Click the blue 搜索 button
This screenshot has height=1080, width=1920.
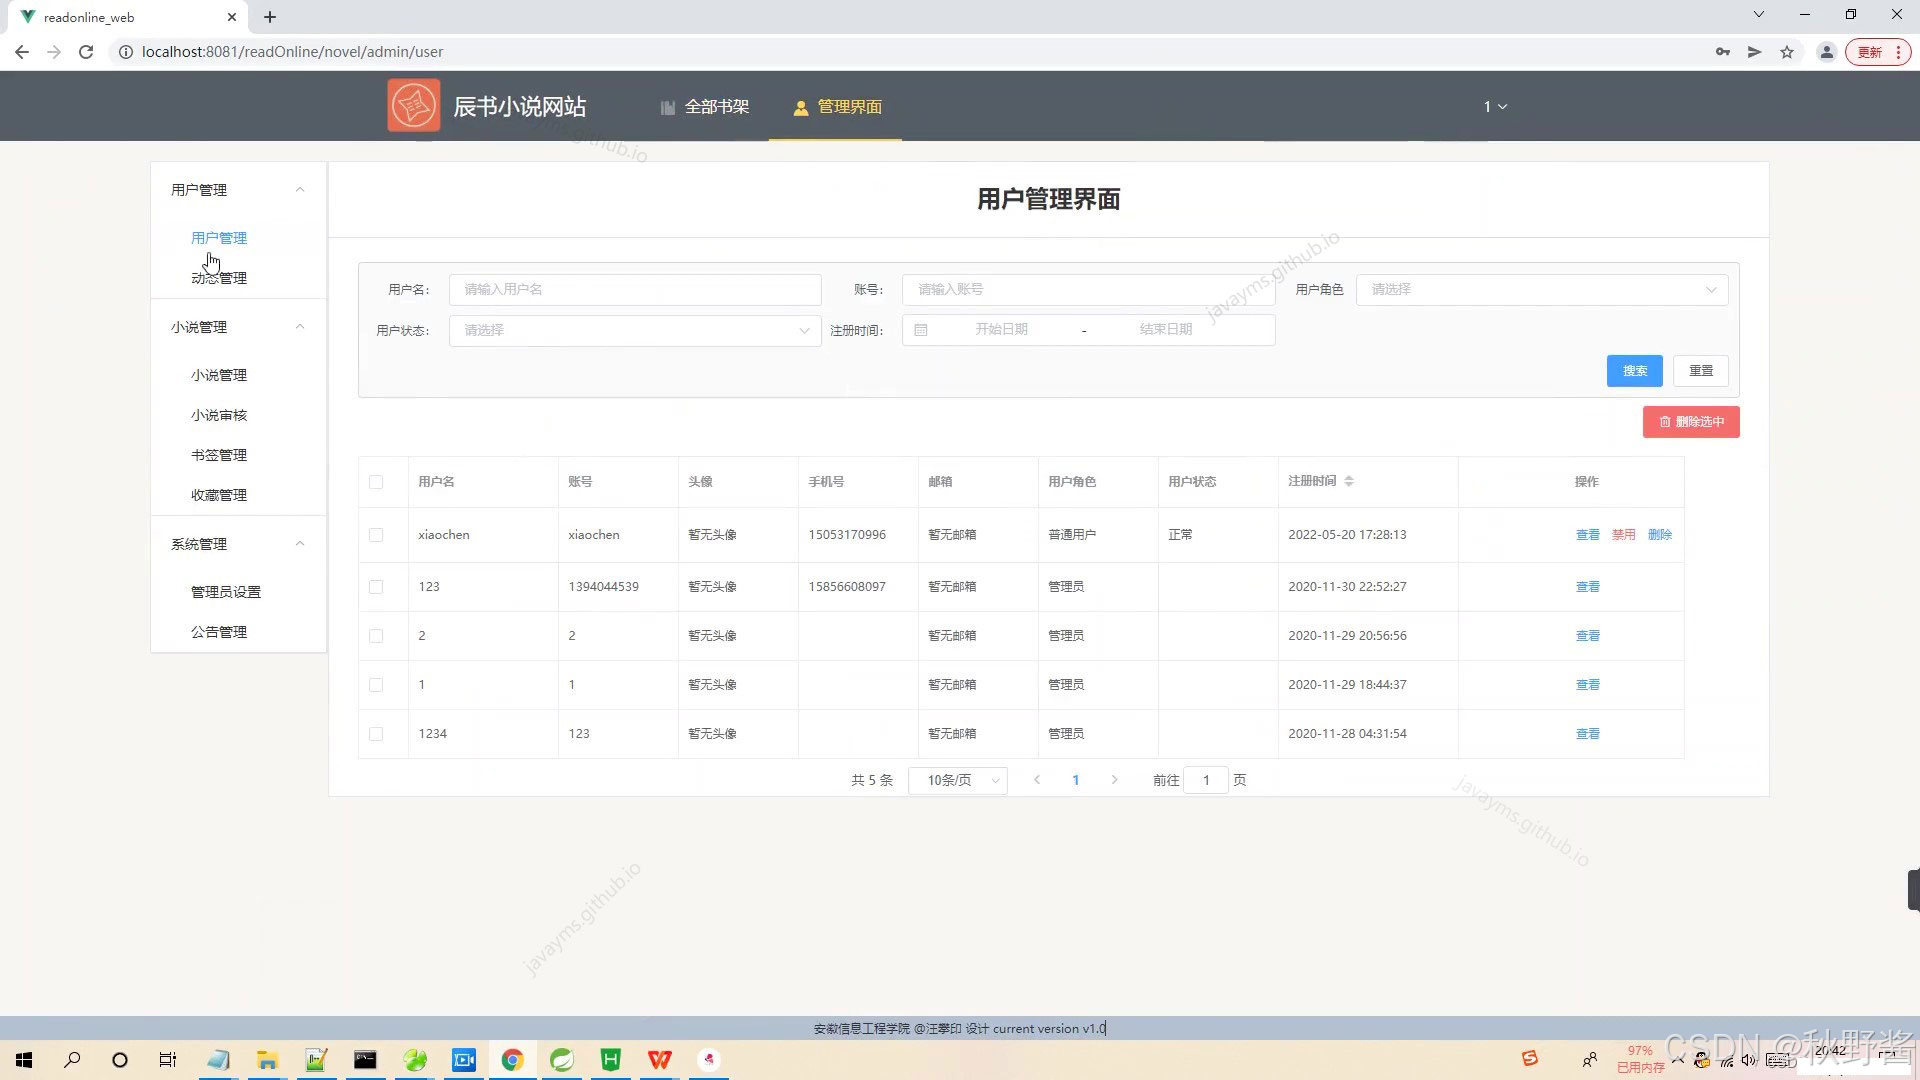coord(1634,371)
